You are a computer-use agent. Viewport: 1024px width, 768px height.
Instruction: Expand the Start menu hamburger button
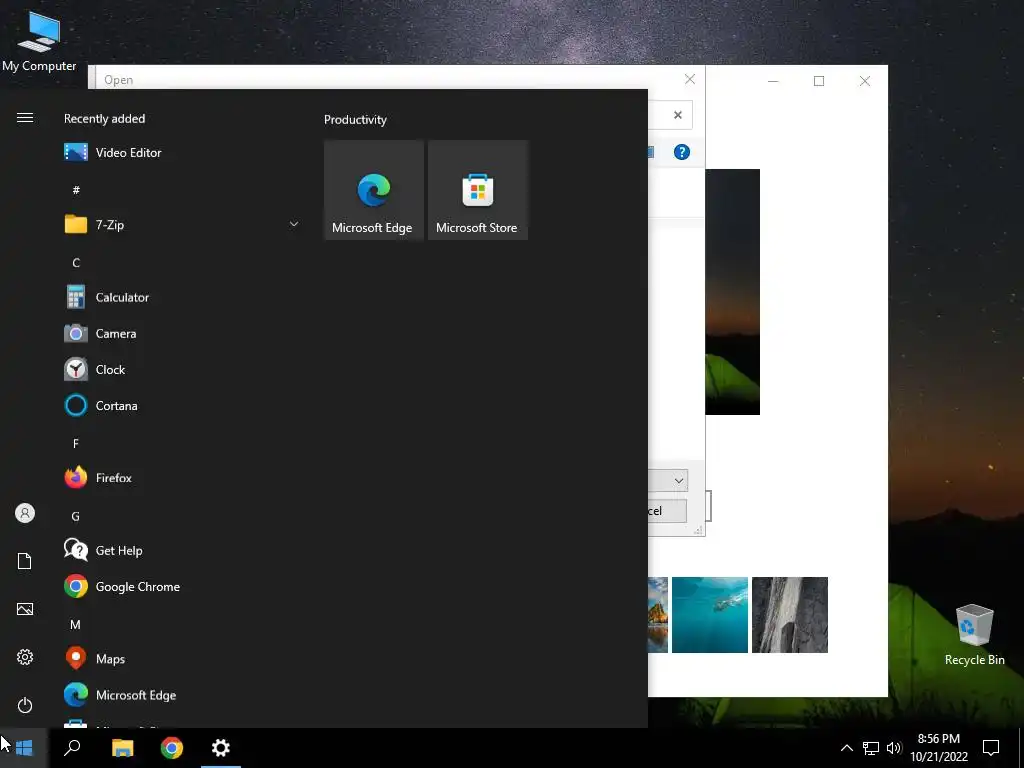[25, 118]
